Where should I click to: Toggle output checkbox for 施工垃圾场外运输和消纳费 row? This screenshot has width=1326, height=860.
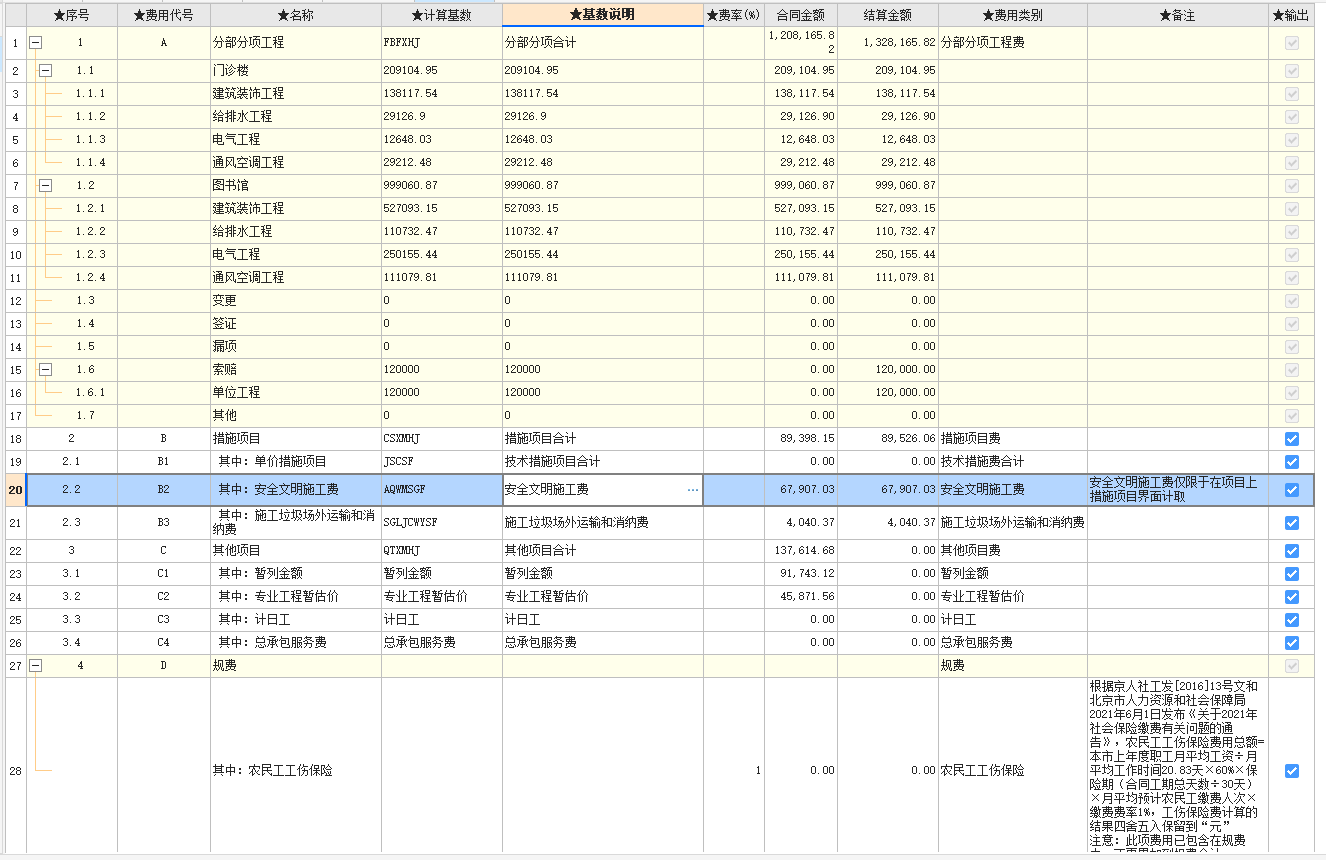[x=1291, y=523]
